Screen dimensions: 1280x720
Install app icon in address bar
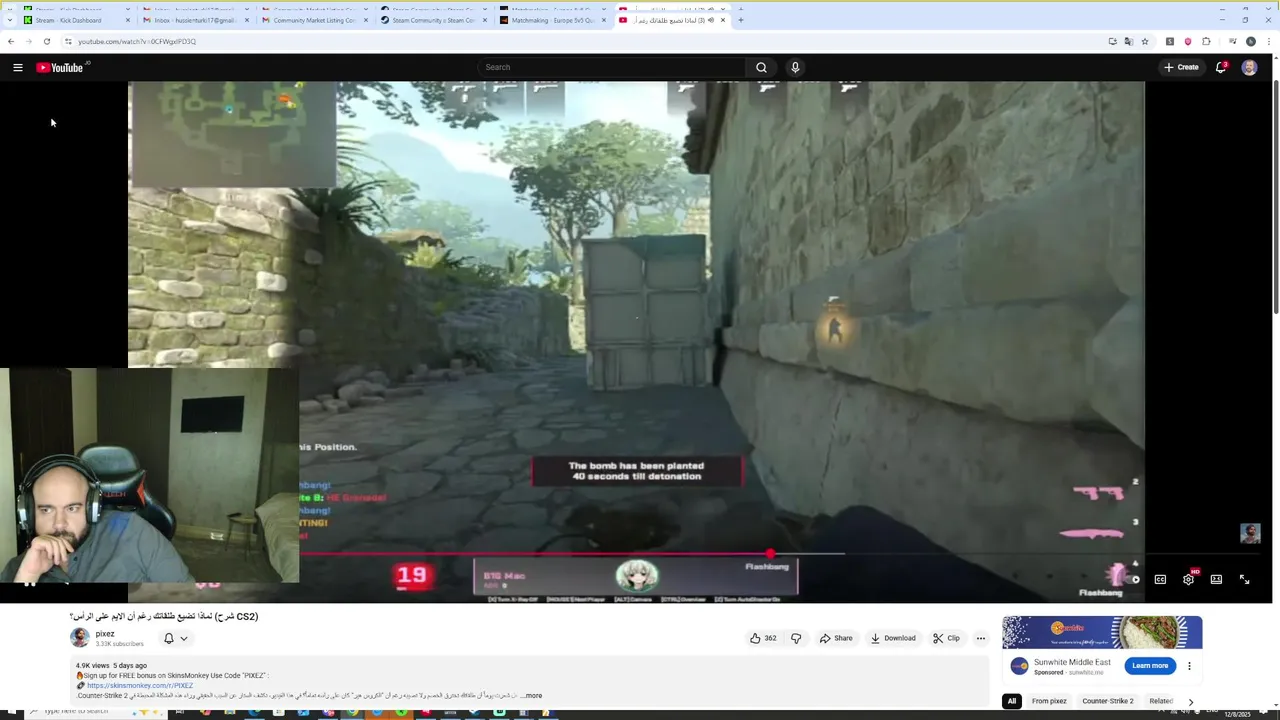[1113, 41]
